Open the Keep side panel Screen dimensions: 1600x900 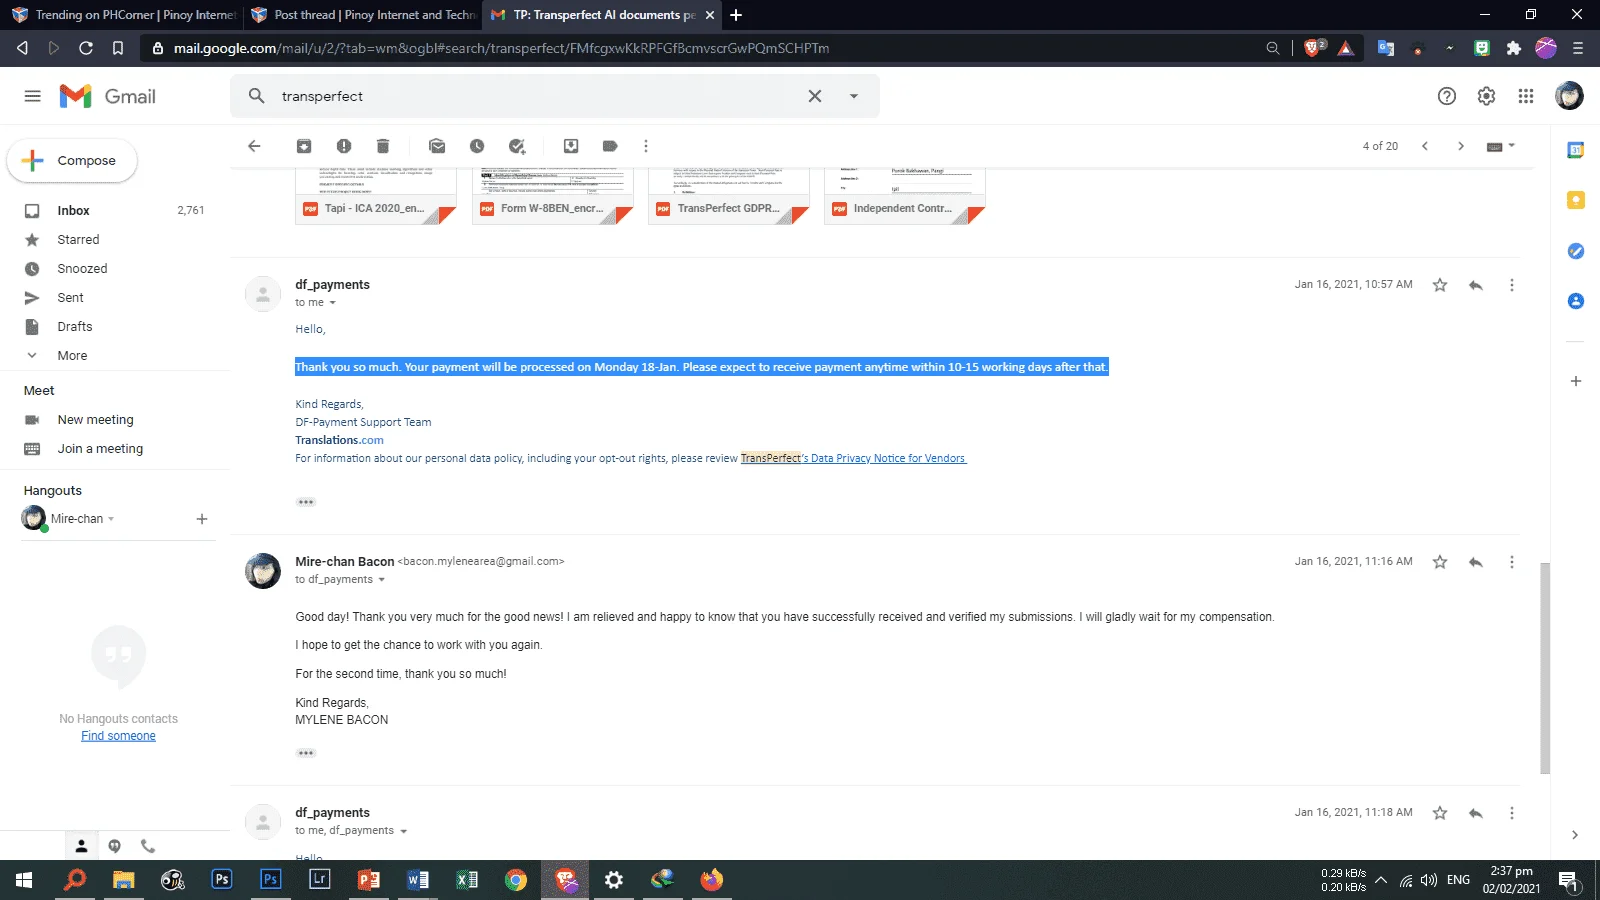[x=1576, y=200]
